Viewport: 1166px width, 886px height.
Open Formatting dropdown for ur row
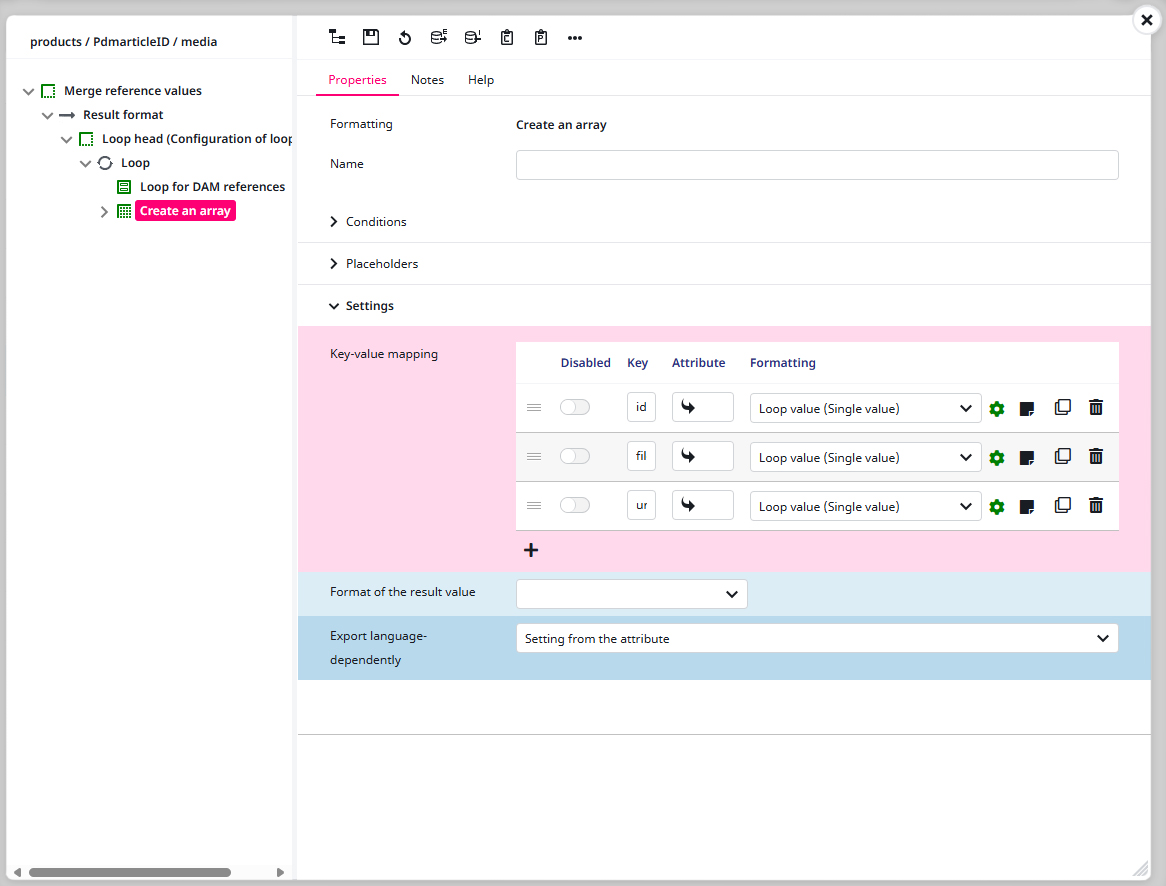click(x=866, y=507)
